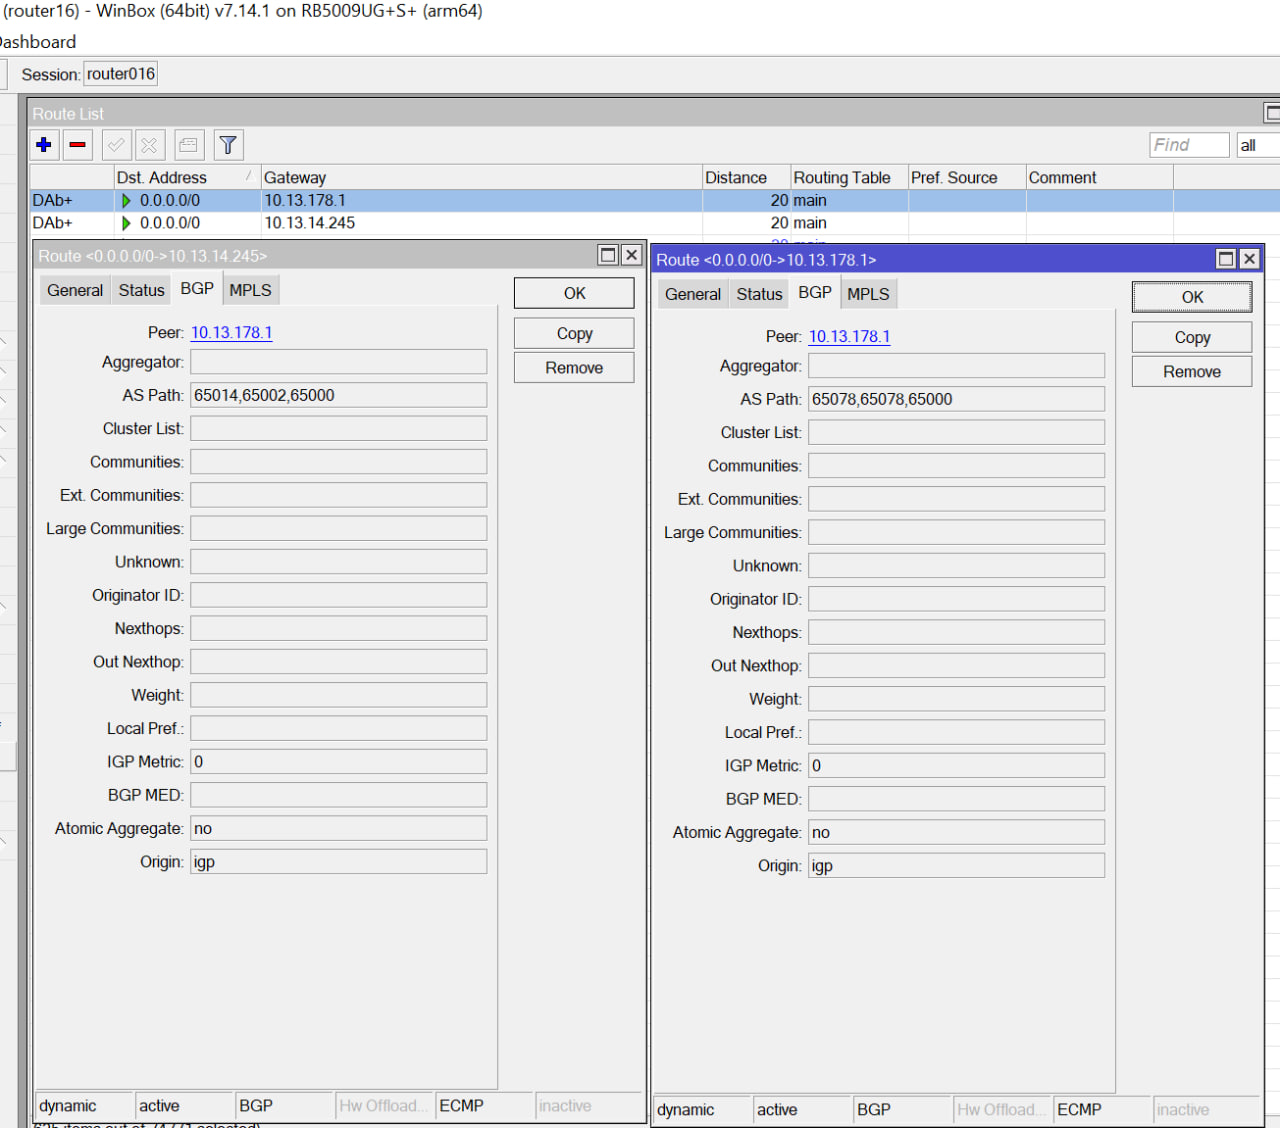The height and width of the screenshot is (1128, 1280).
Task: Switch to General tab in the left route window
Action: pos(75,290)
